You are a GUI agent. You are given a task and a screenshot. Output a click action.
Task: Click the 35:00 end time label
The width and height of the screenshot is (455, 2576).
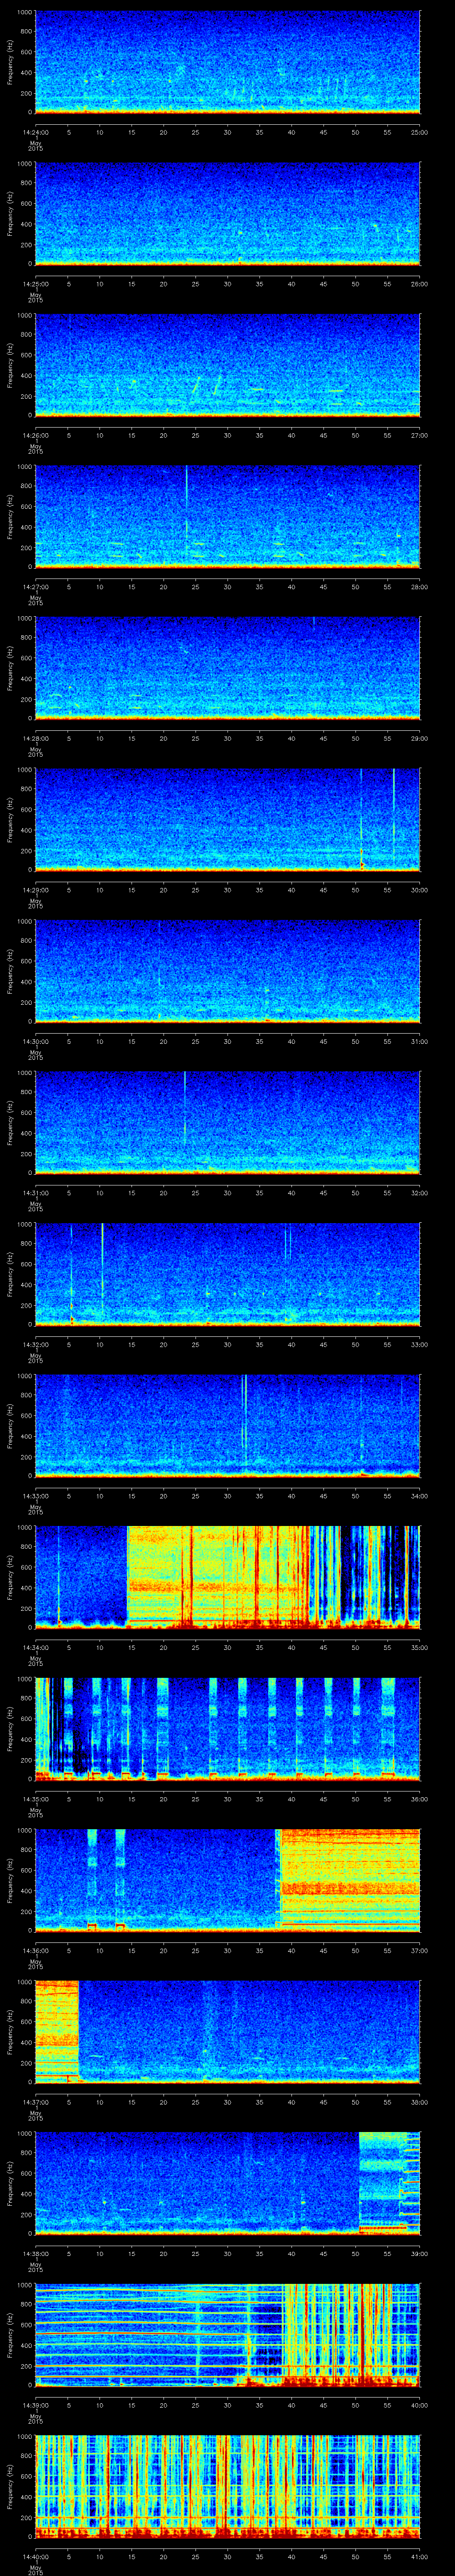(419, 1647)
